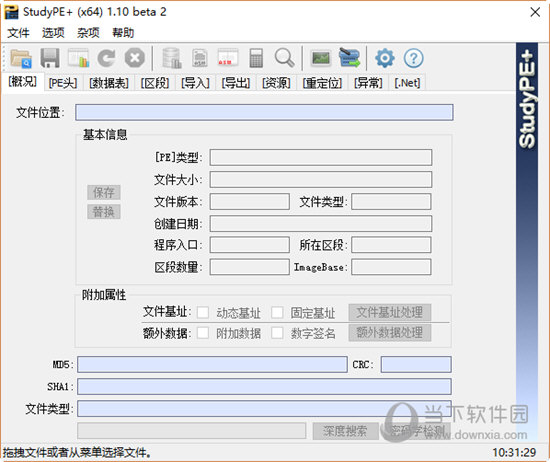The height and width of the screenshot is (462, 550).
Task: Click the 文件类型 field in 基本信息
Action: tap(391, 202)
